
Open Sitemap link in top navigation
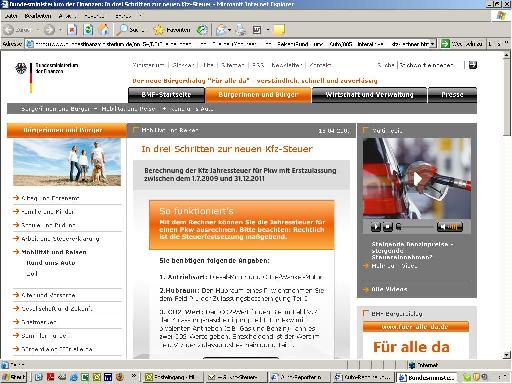(233, 65)
